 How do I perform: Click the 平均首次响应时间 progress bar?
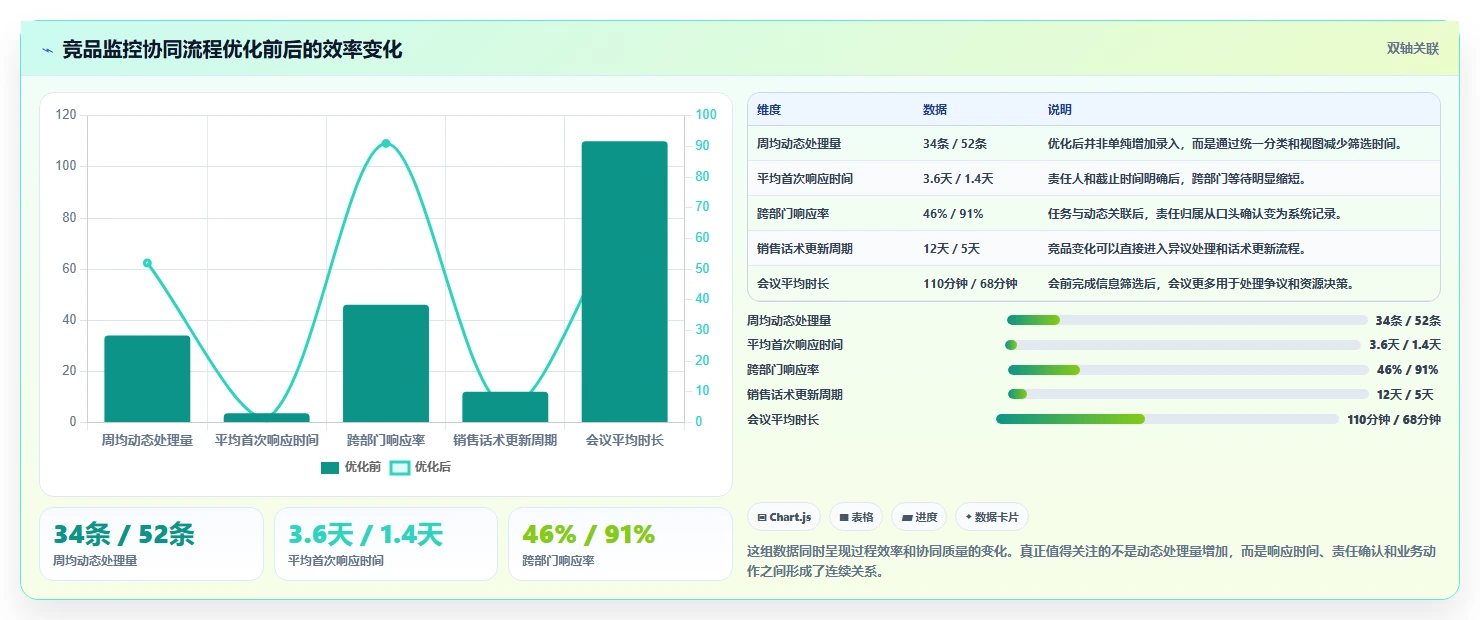pos(1183,345)
